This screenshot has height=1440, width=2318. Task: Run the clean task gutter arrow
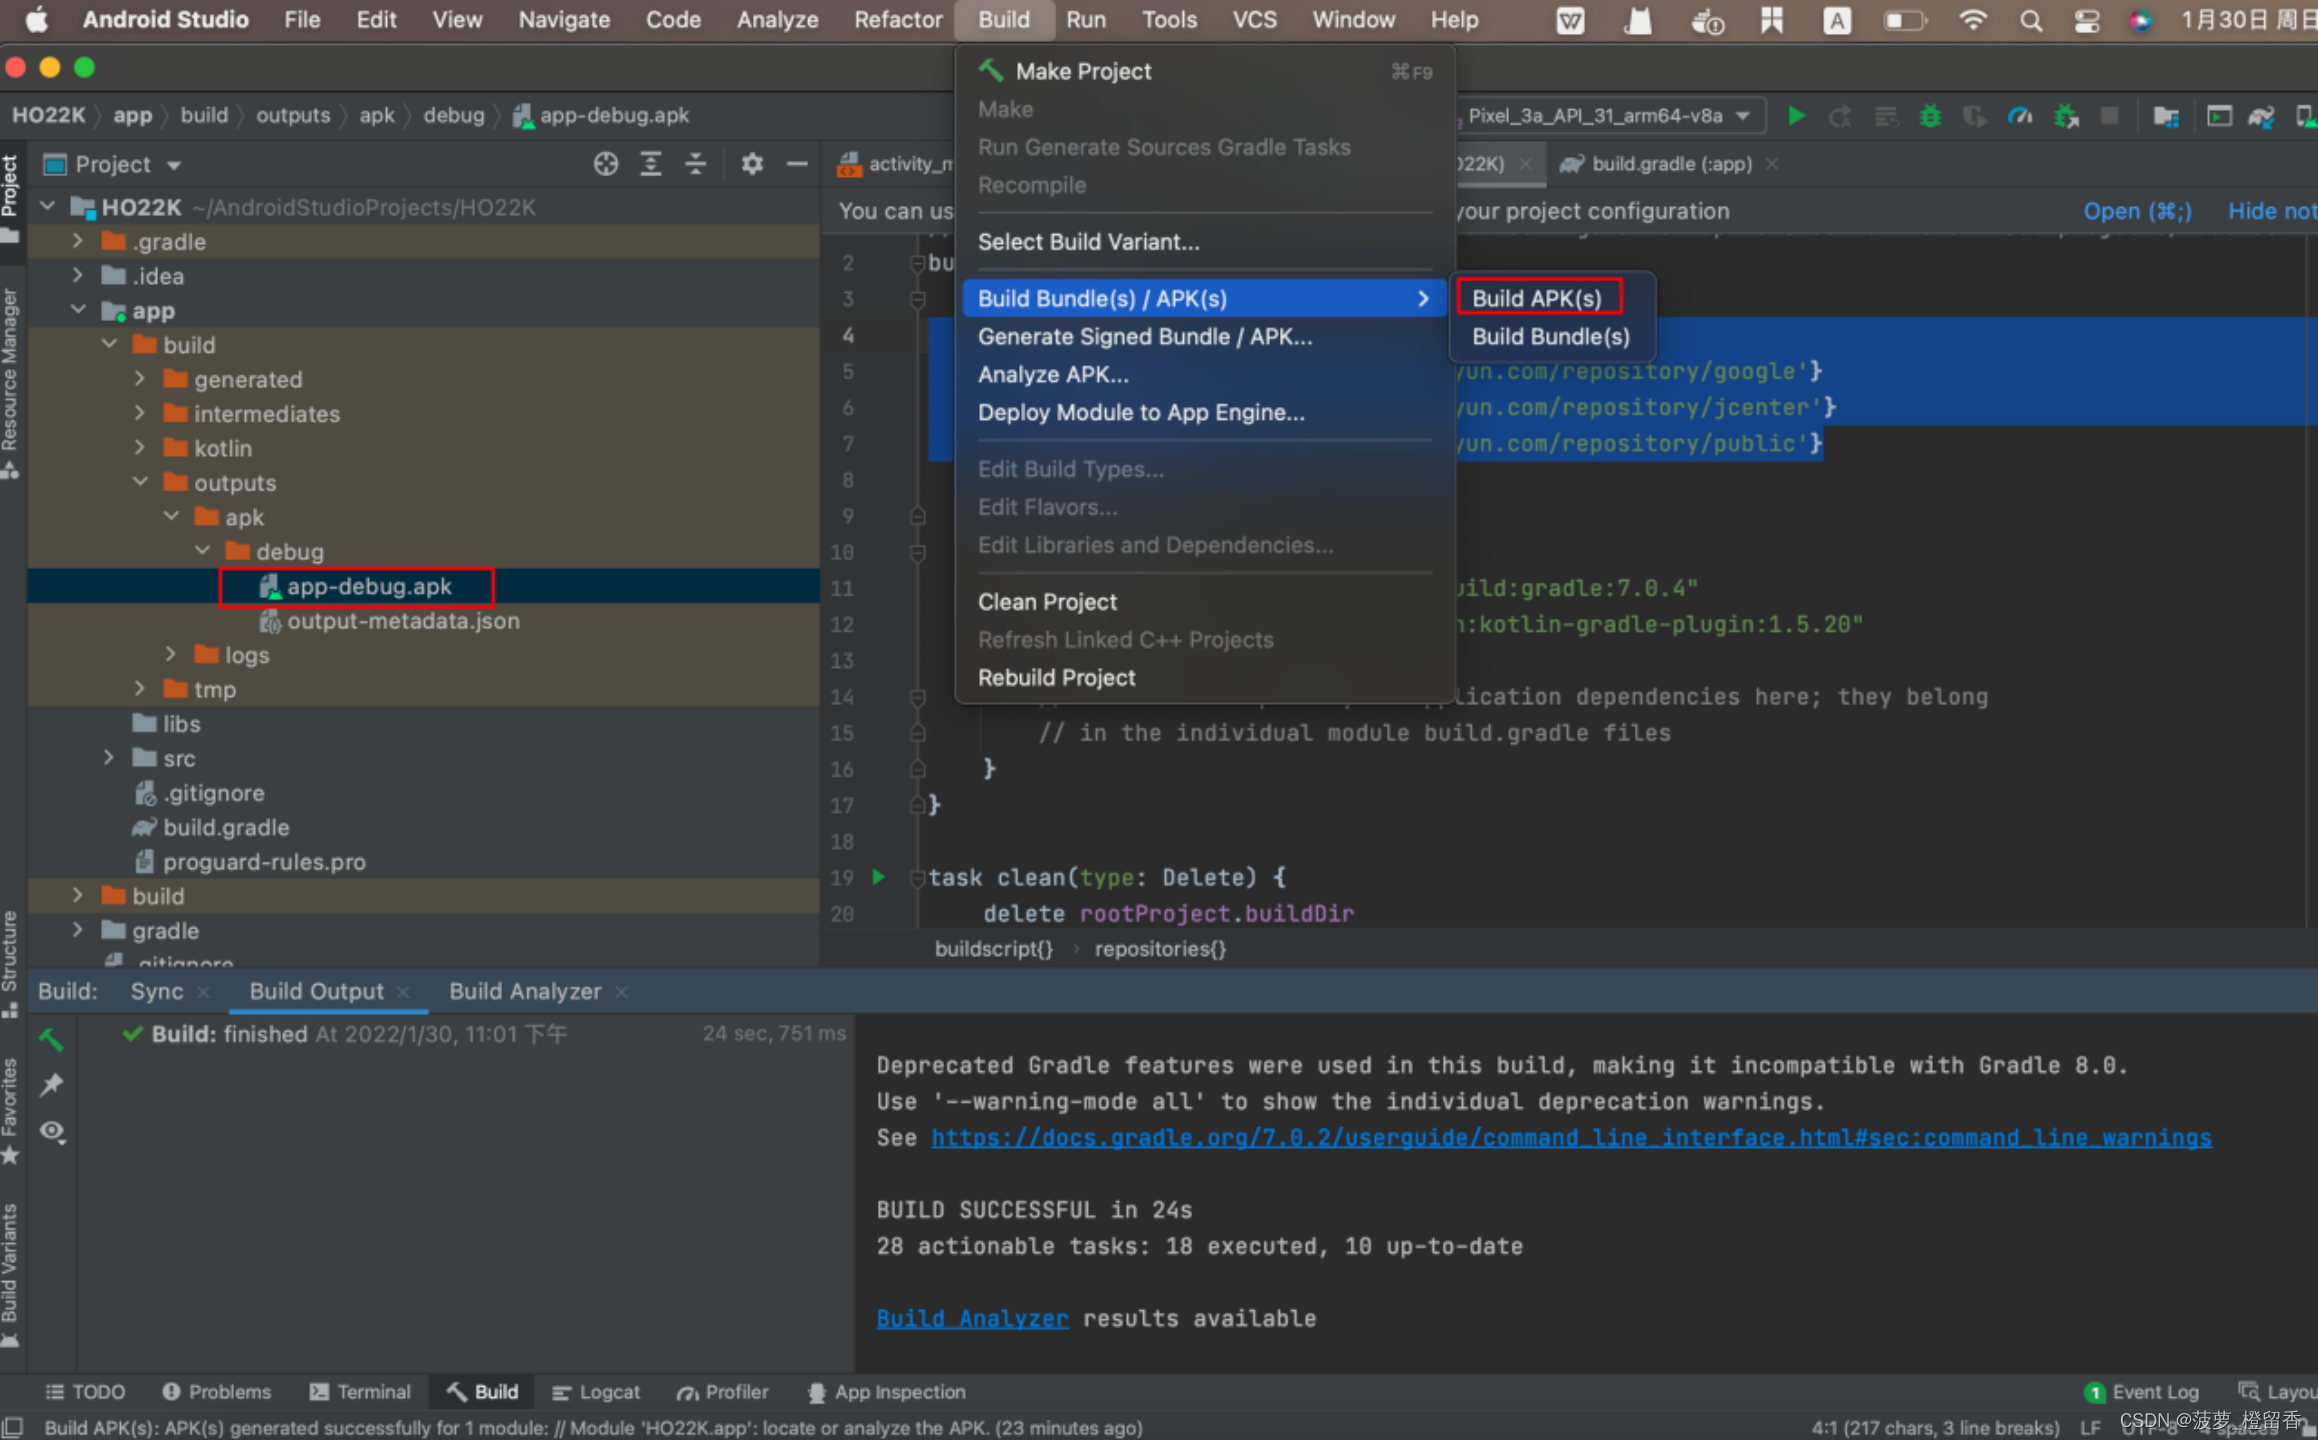pyautogui.click(x=878, y=877)
